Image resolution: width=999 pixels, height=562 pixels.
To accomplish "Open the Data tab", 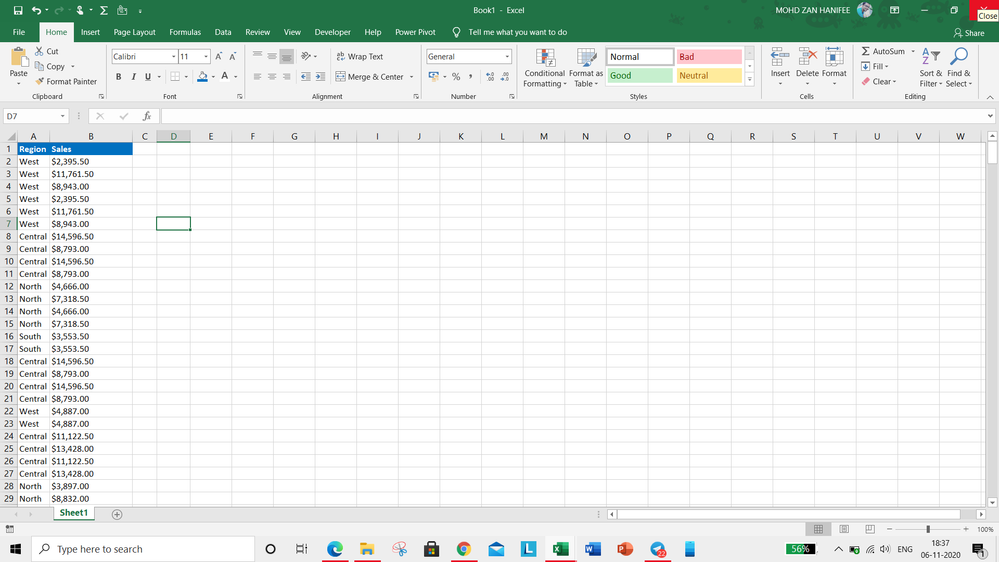I will (223, 32).
